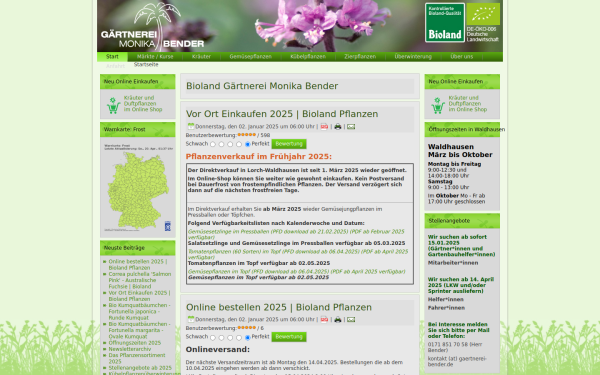Print the Vor Ort Einkaufen article
The width and height of the screenshot is (600, 375).
338,127
